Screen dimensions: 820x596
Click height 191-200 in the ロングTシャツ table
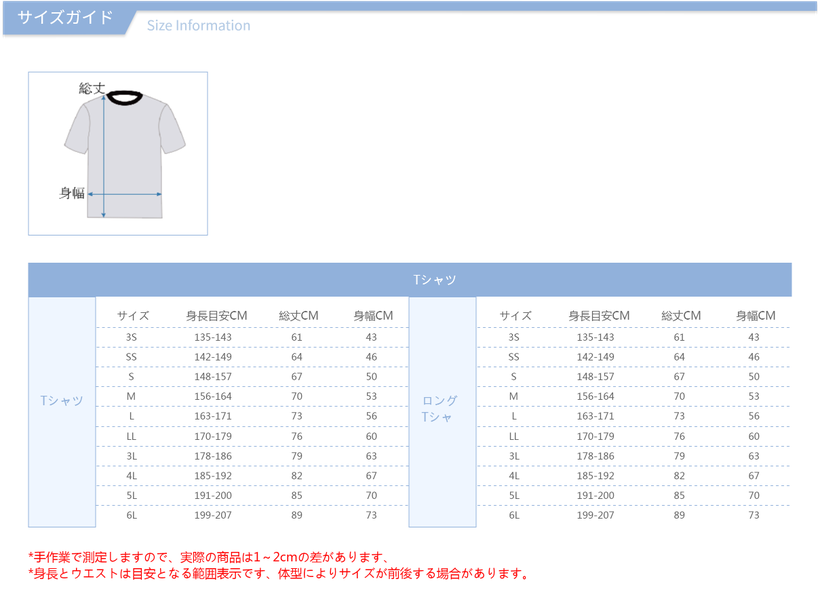[x=596, y=495]
